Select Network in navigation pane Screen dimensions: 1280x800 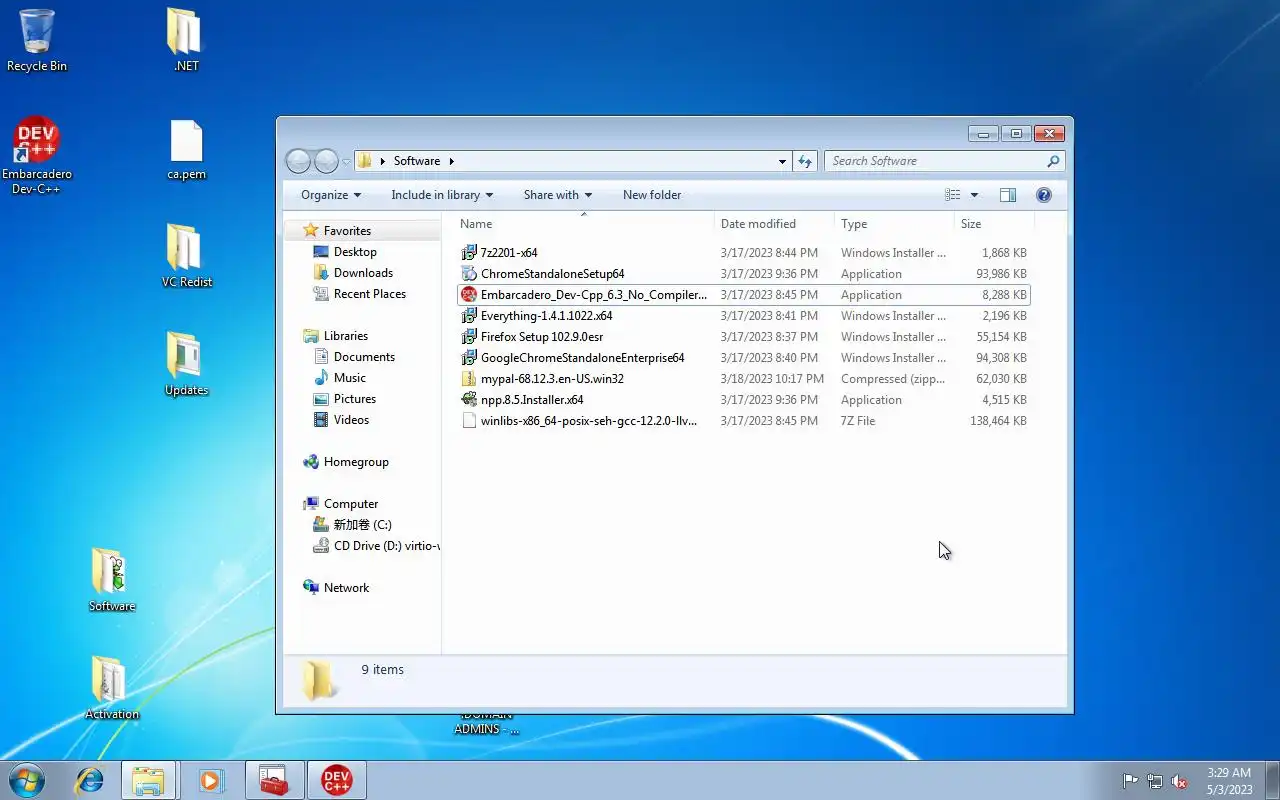346,588
